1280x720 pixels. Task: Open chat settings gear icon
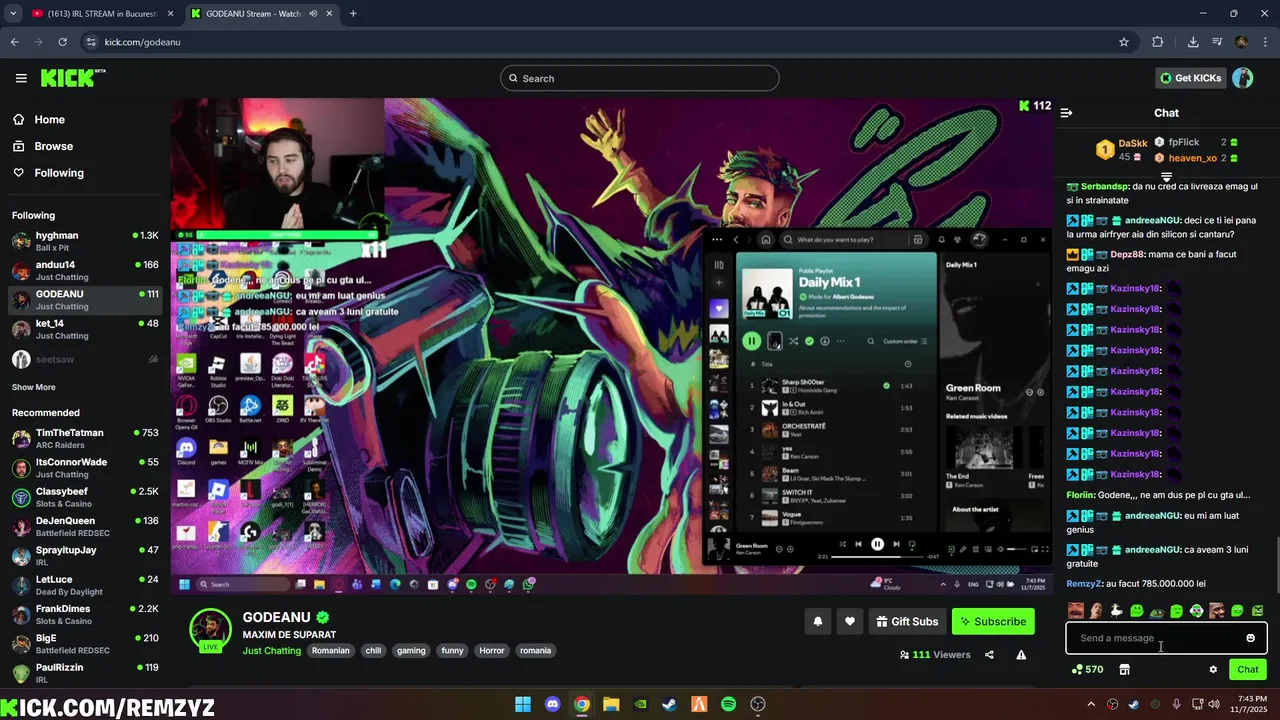point(1213,669)
